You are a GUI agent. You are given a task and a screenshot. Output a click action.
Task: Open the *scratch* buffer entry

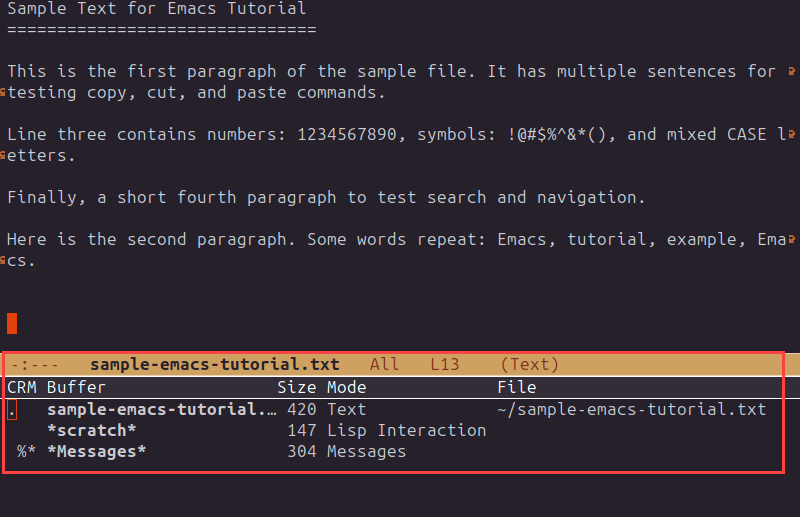click(x=91, y=430)
